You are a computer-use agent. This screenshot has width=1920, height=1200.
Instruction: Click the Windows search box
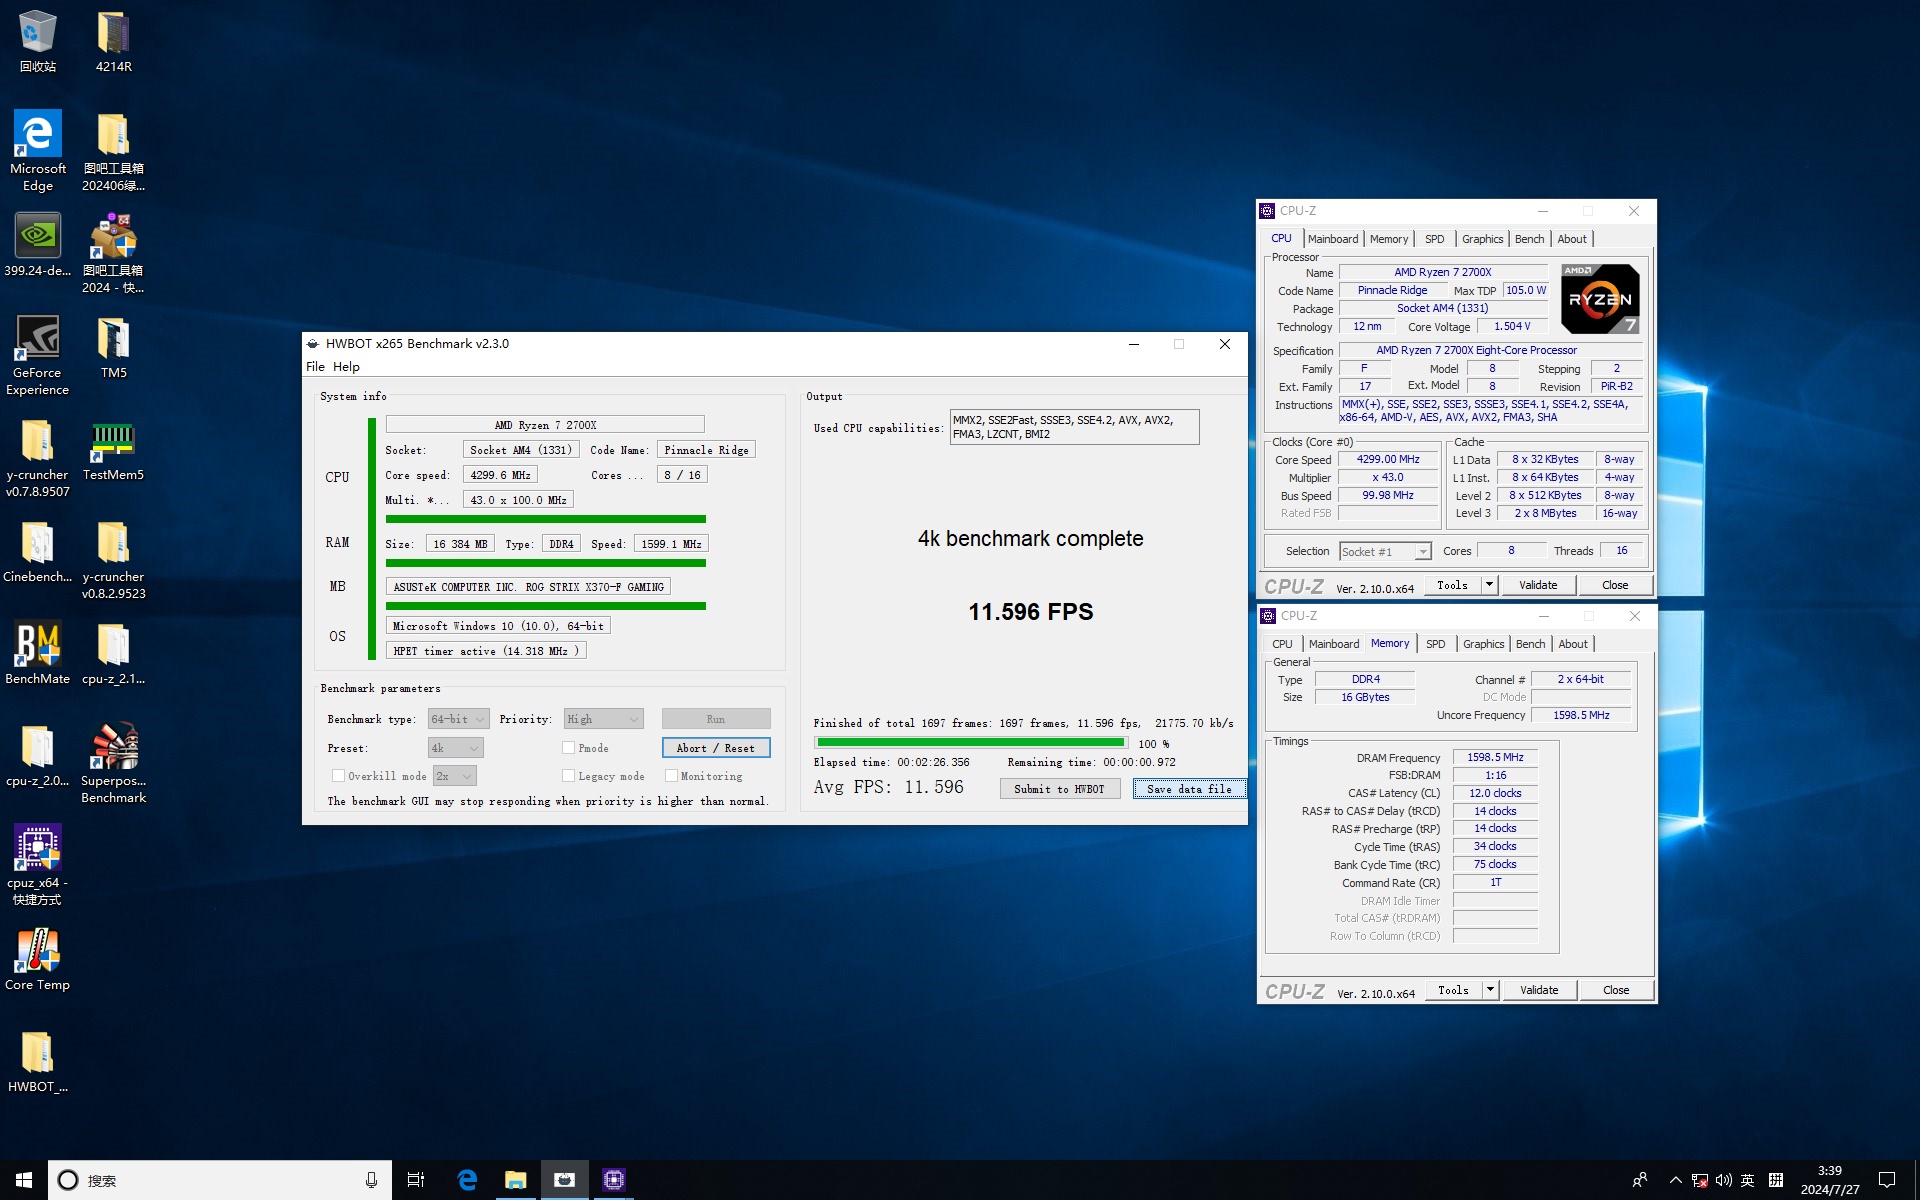click(x=220, y=1180)
